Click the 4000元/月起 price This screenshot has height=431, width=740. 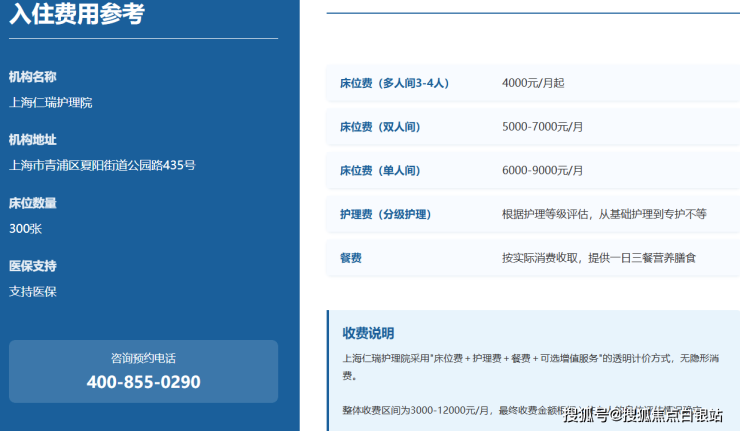[x=533, y=83]
